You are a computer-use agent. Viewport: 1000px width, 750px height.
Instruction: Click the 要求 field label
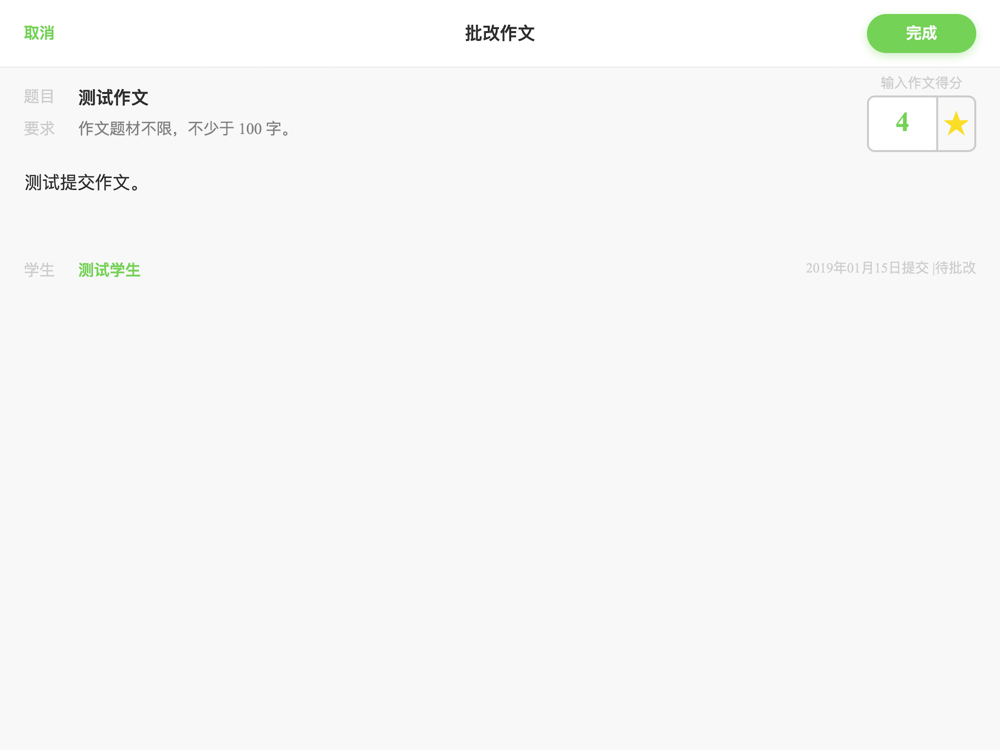pos(39,129)
